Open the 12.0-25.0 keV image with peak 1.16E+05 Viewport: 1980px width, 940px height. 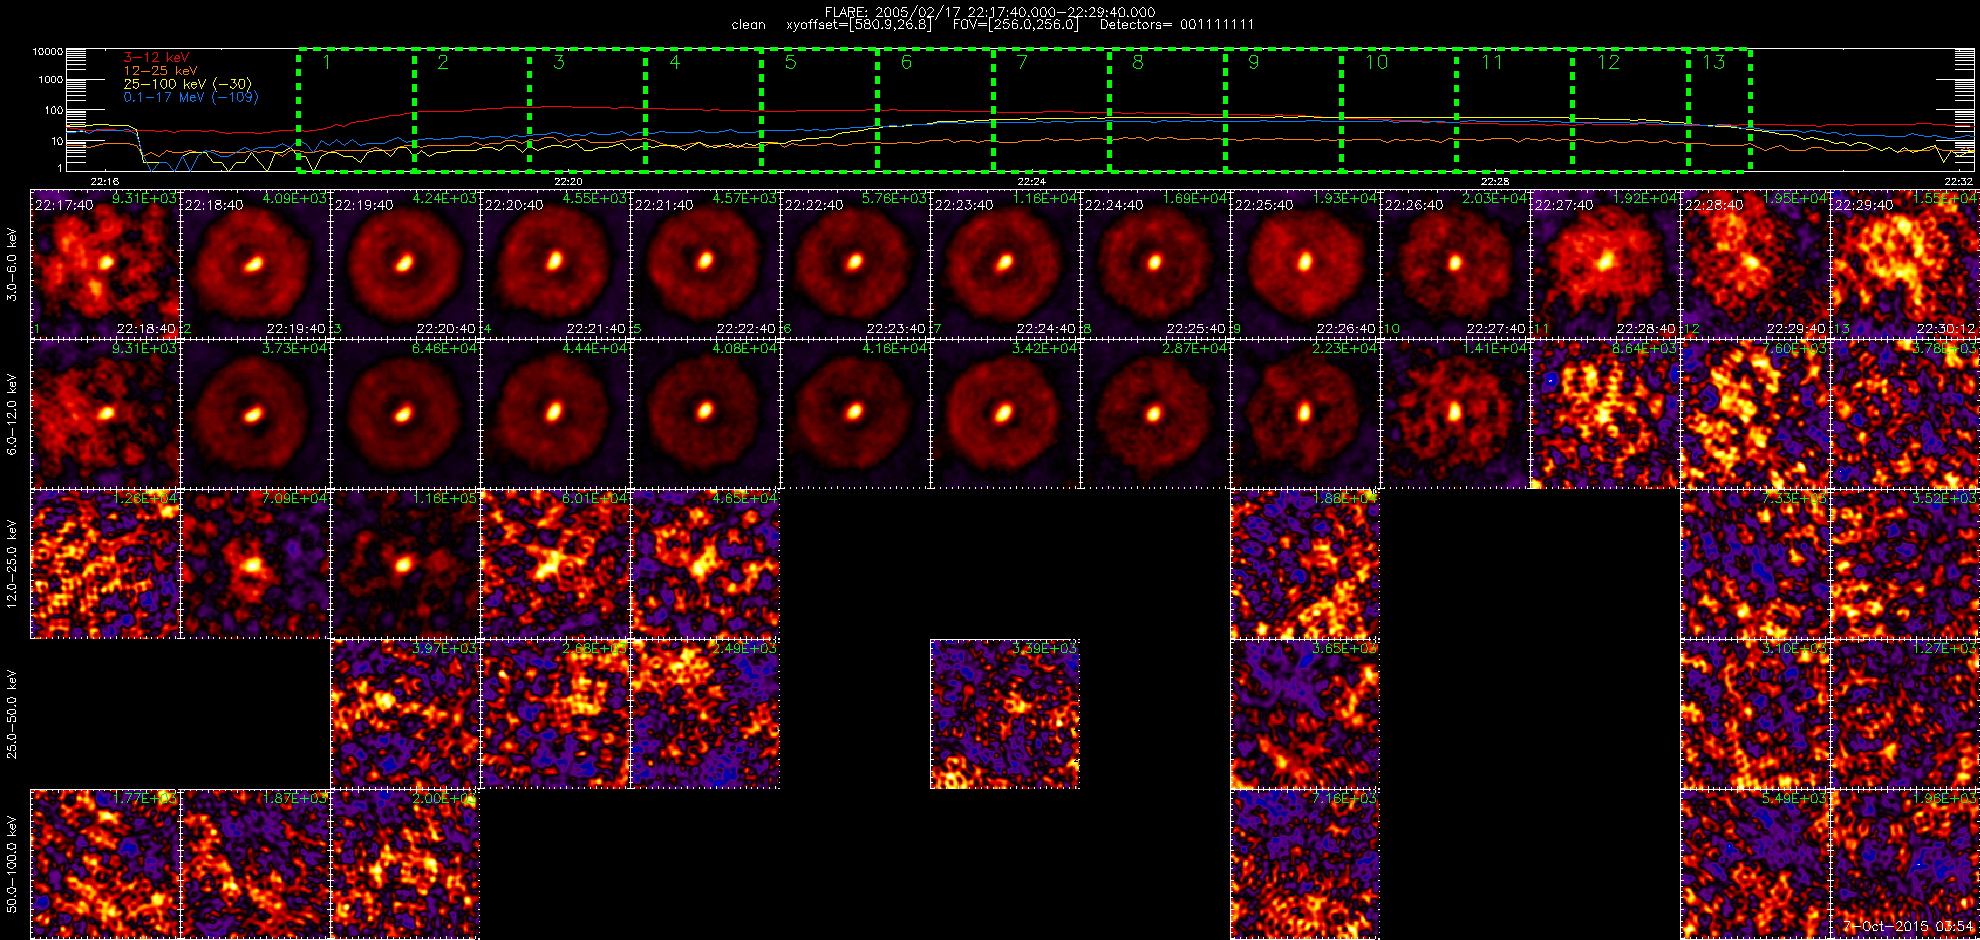click(x=405, y=564)
